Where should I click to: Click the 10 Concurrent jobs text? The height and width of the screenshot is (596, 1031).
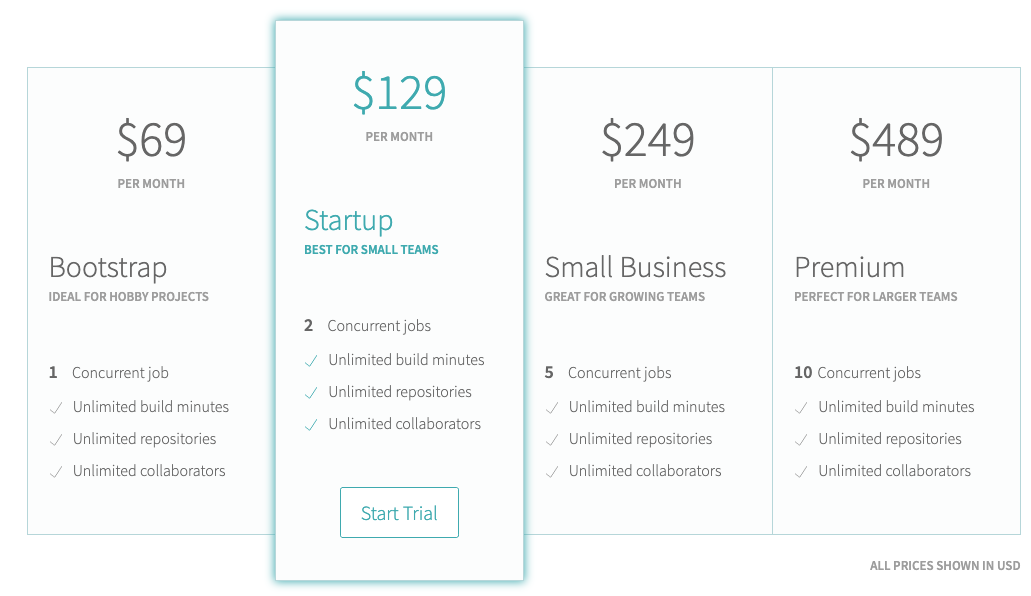857,373
